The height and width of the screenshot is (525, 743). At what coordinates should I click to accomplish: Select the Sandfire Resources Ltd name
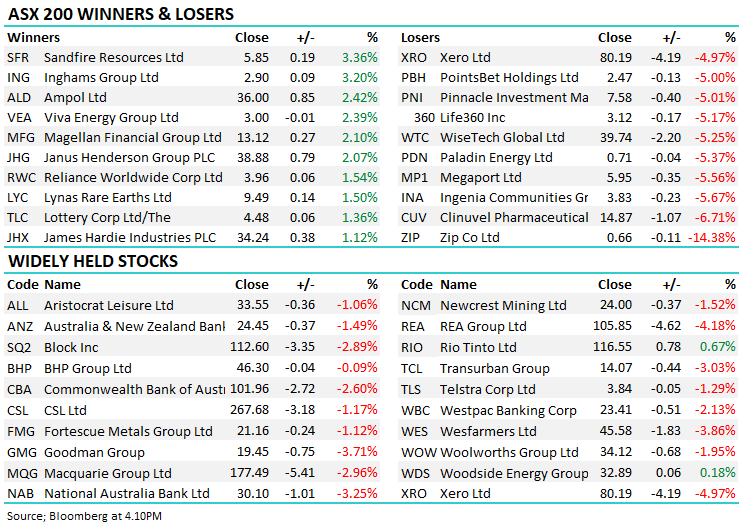click(x=113, y=58)
